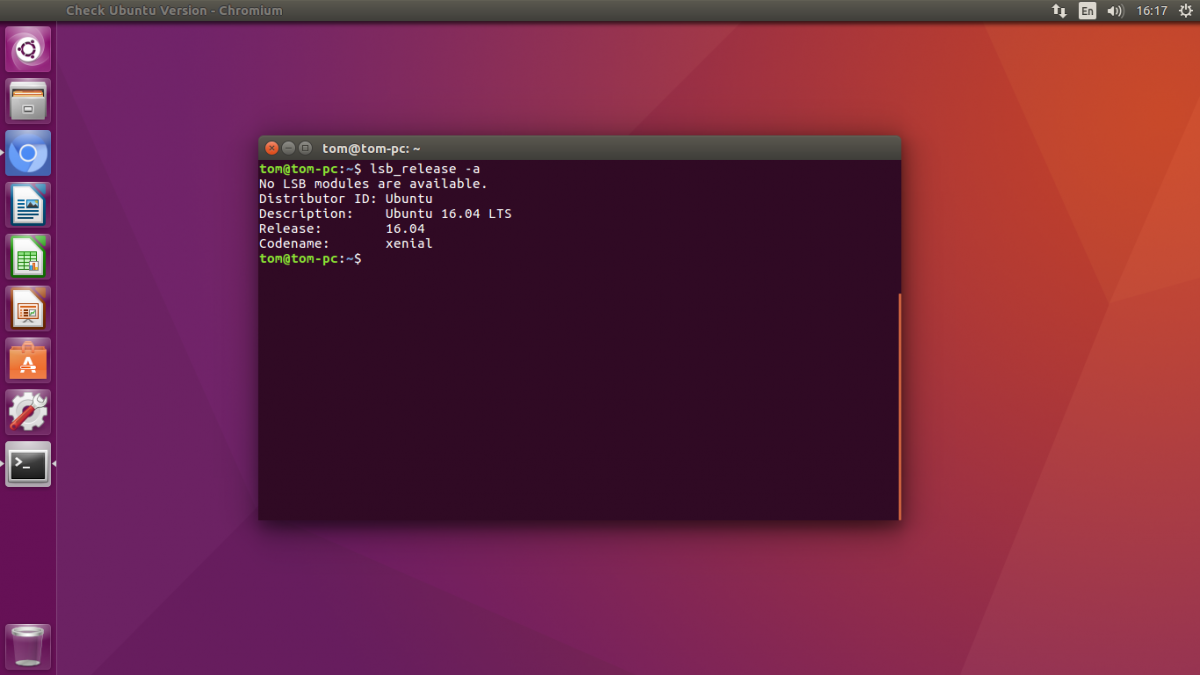1200x675 pixels.
Task: Open the sound volume indicator
Action: point(1116,11)
